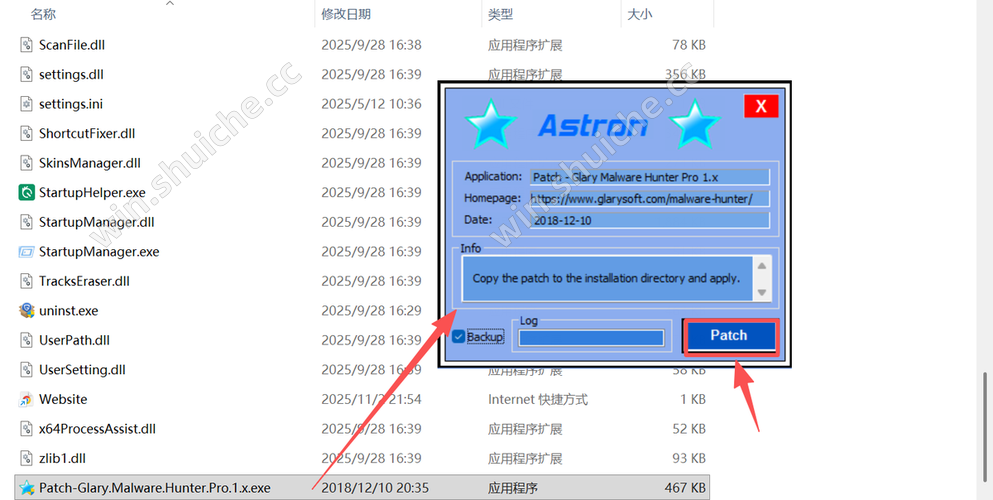
Task: Select the uninst.exe installer icon
Action: tap(27, 310)
